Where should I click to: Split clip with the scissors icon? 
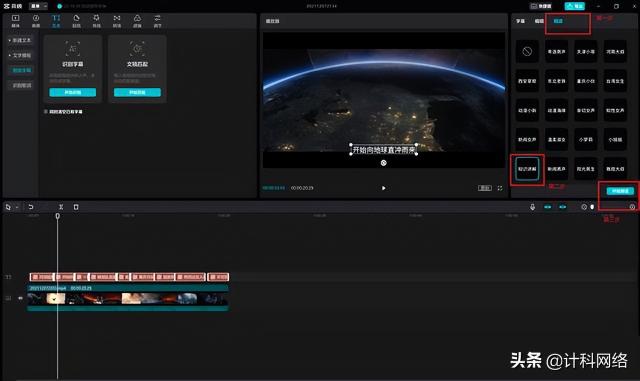pyautogui.click(x=61, y=207)
